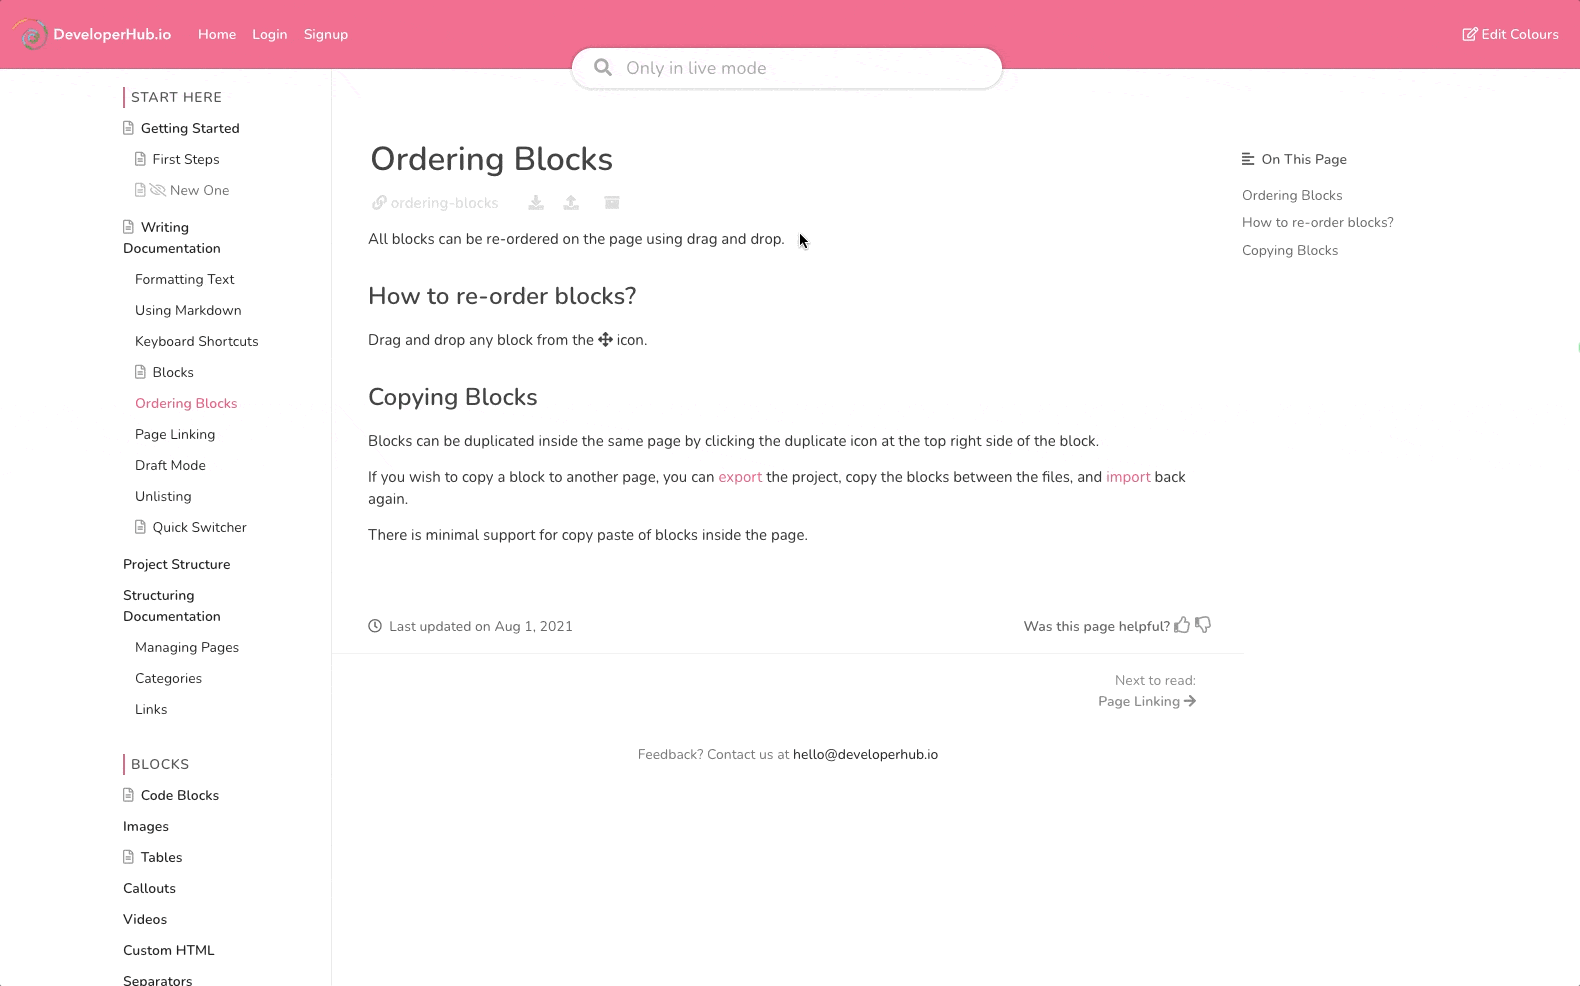Screen dimensions: 1580x986
Task: Select Home in the top navigation
Action: point(217,34)
